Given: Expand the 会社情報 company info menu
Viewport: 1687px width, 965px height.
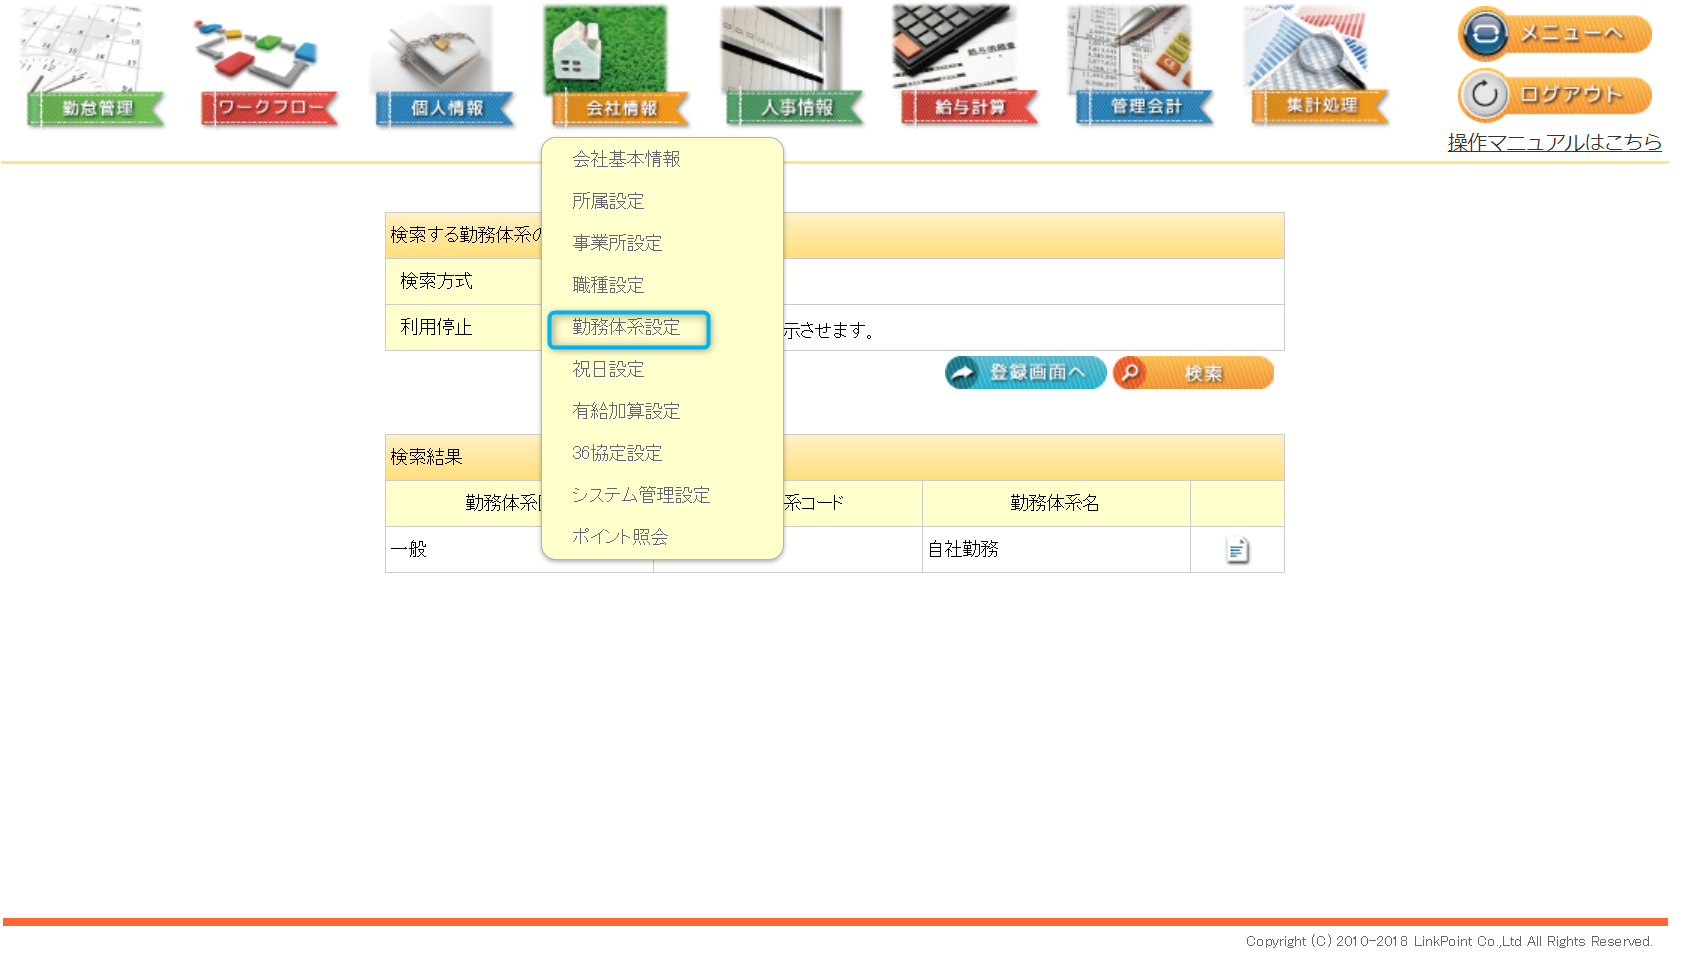Looking at the screenshot, I should pyautogui.click(x=620, y=68).
